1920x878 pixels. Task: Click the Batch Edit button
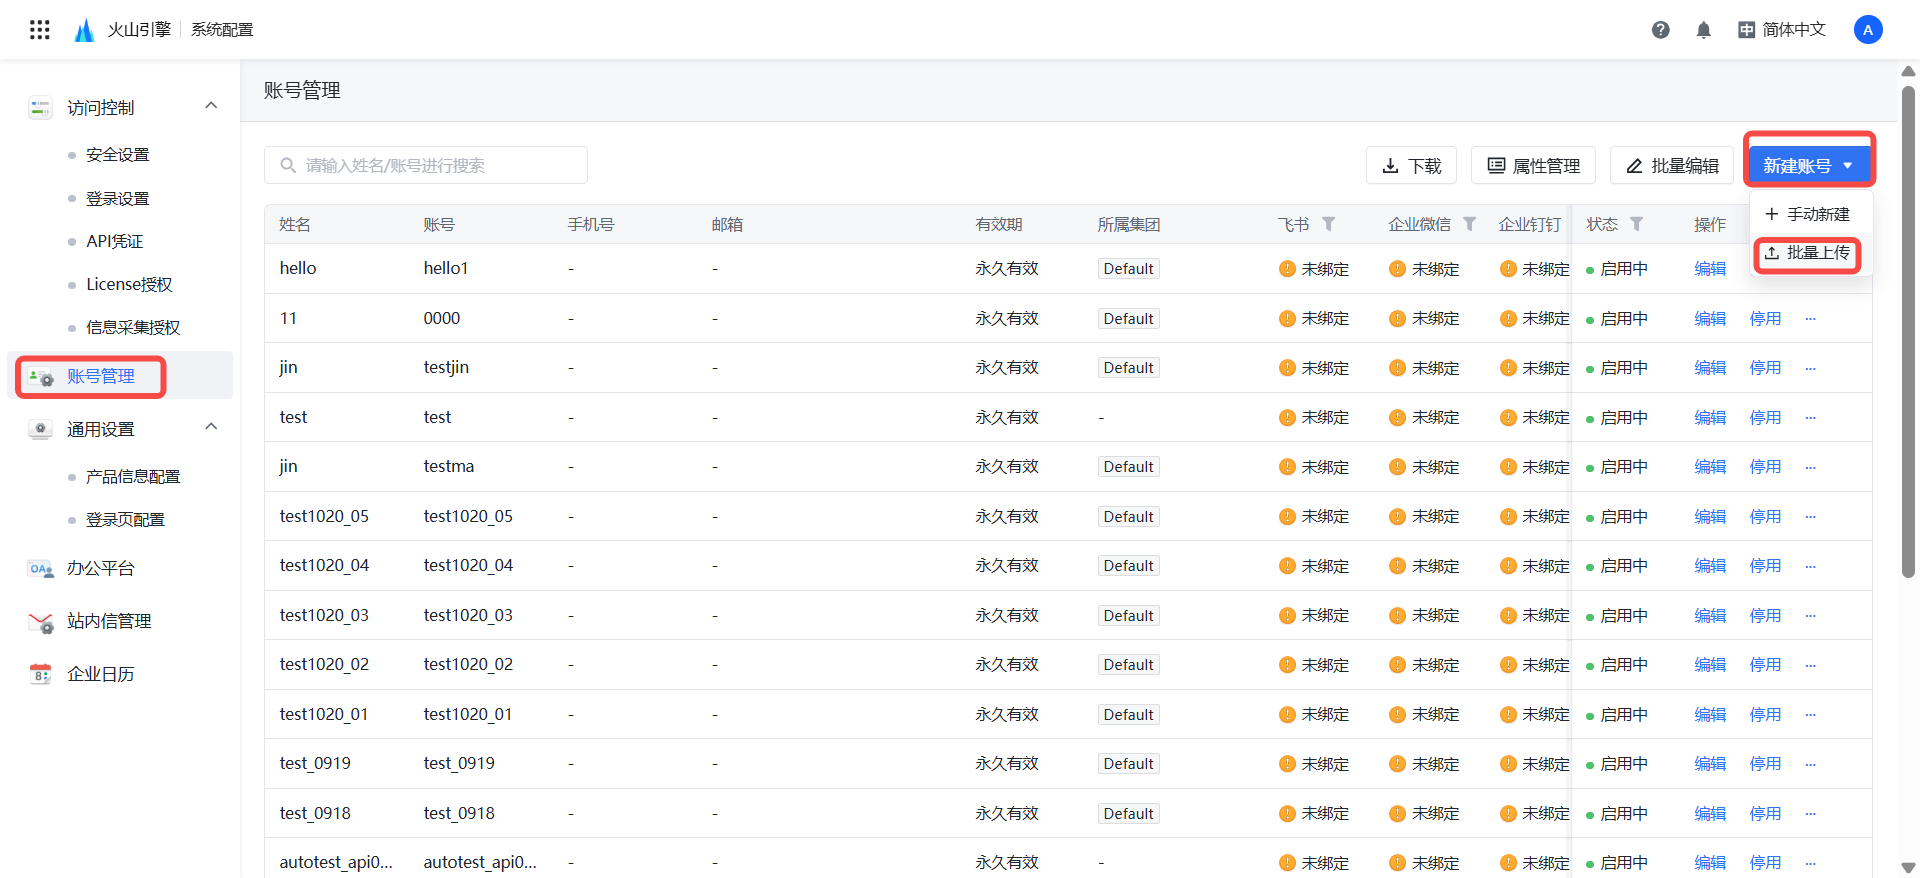[1672, 166]
